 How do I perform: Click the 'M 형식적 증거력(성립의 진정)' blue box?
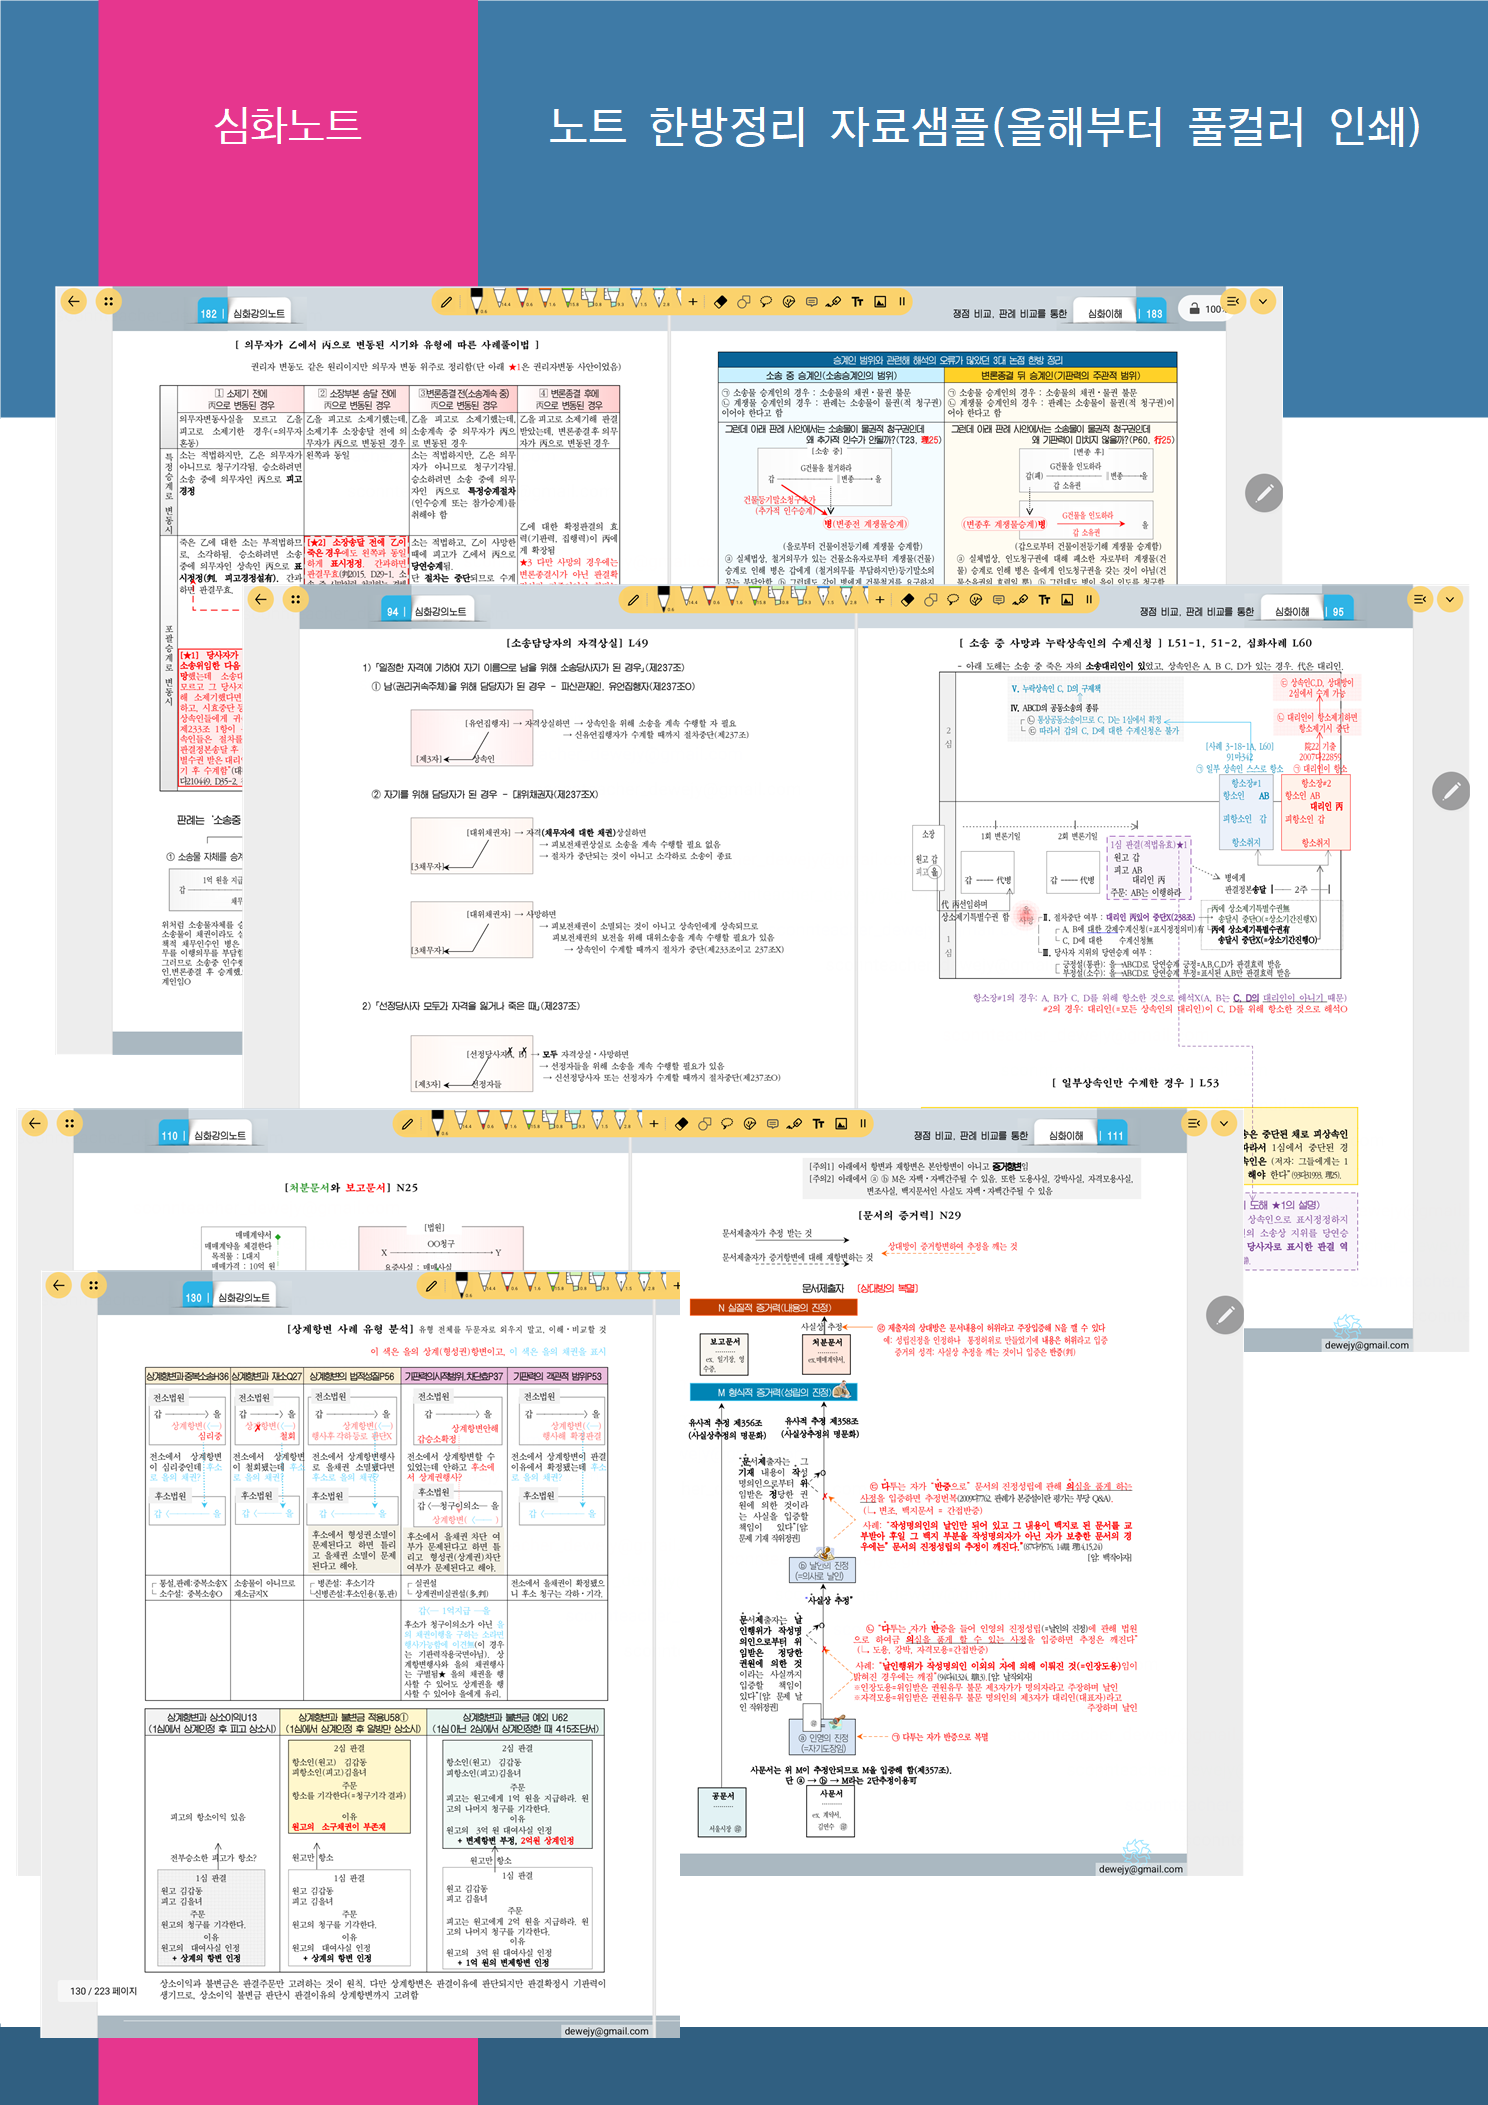[774, 1391]
